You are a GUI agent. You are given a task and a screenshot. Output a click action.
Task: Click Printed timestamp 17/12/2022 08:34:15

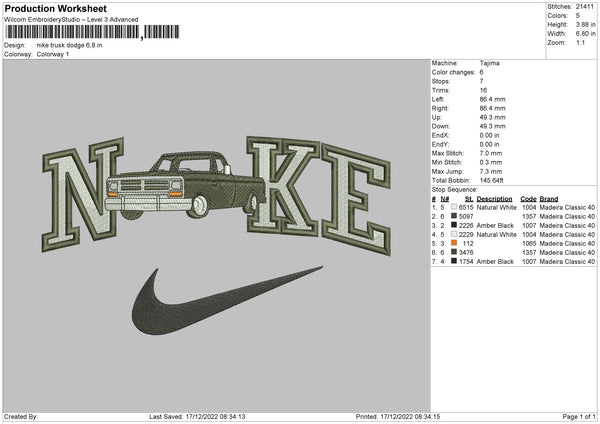[x=410, y=417]
